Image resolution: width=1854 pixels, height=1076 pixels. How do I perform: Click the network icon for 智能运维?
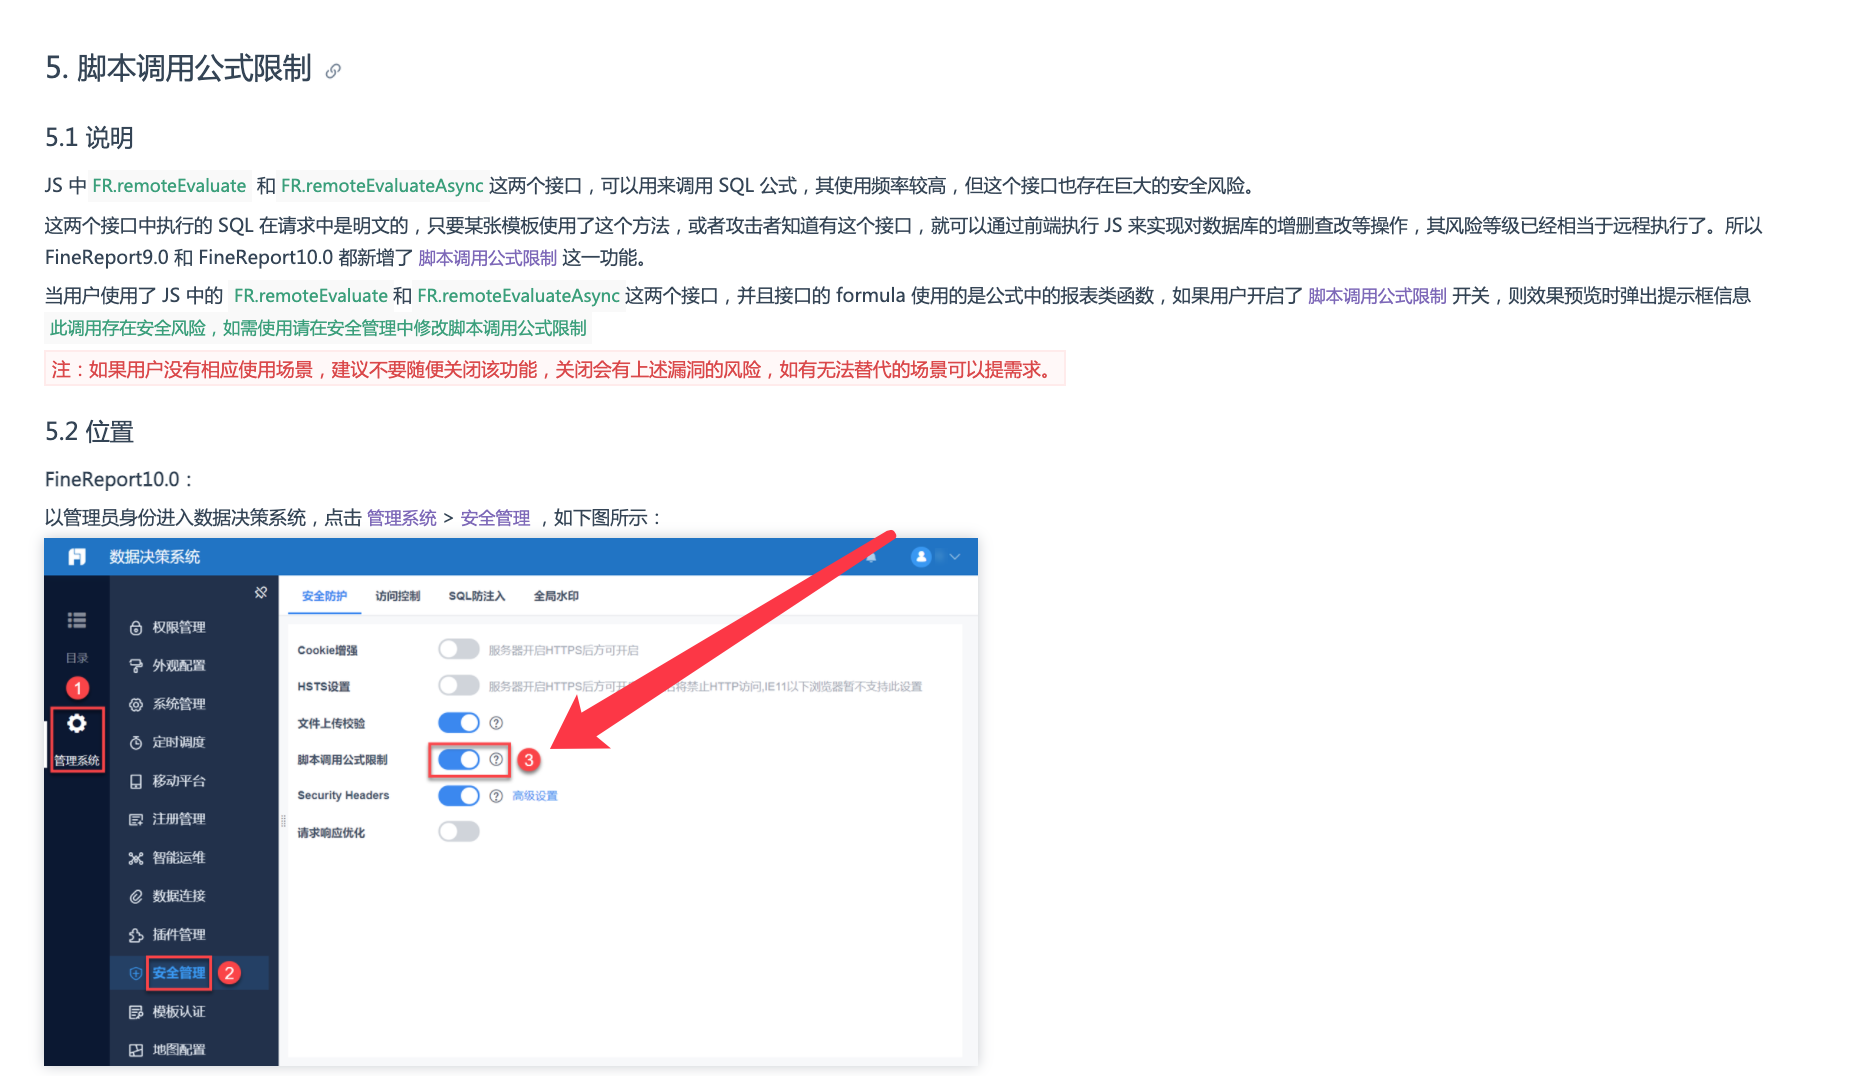[136, 858]
